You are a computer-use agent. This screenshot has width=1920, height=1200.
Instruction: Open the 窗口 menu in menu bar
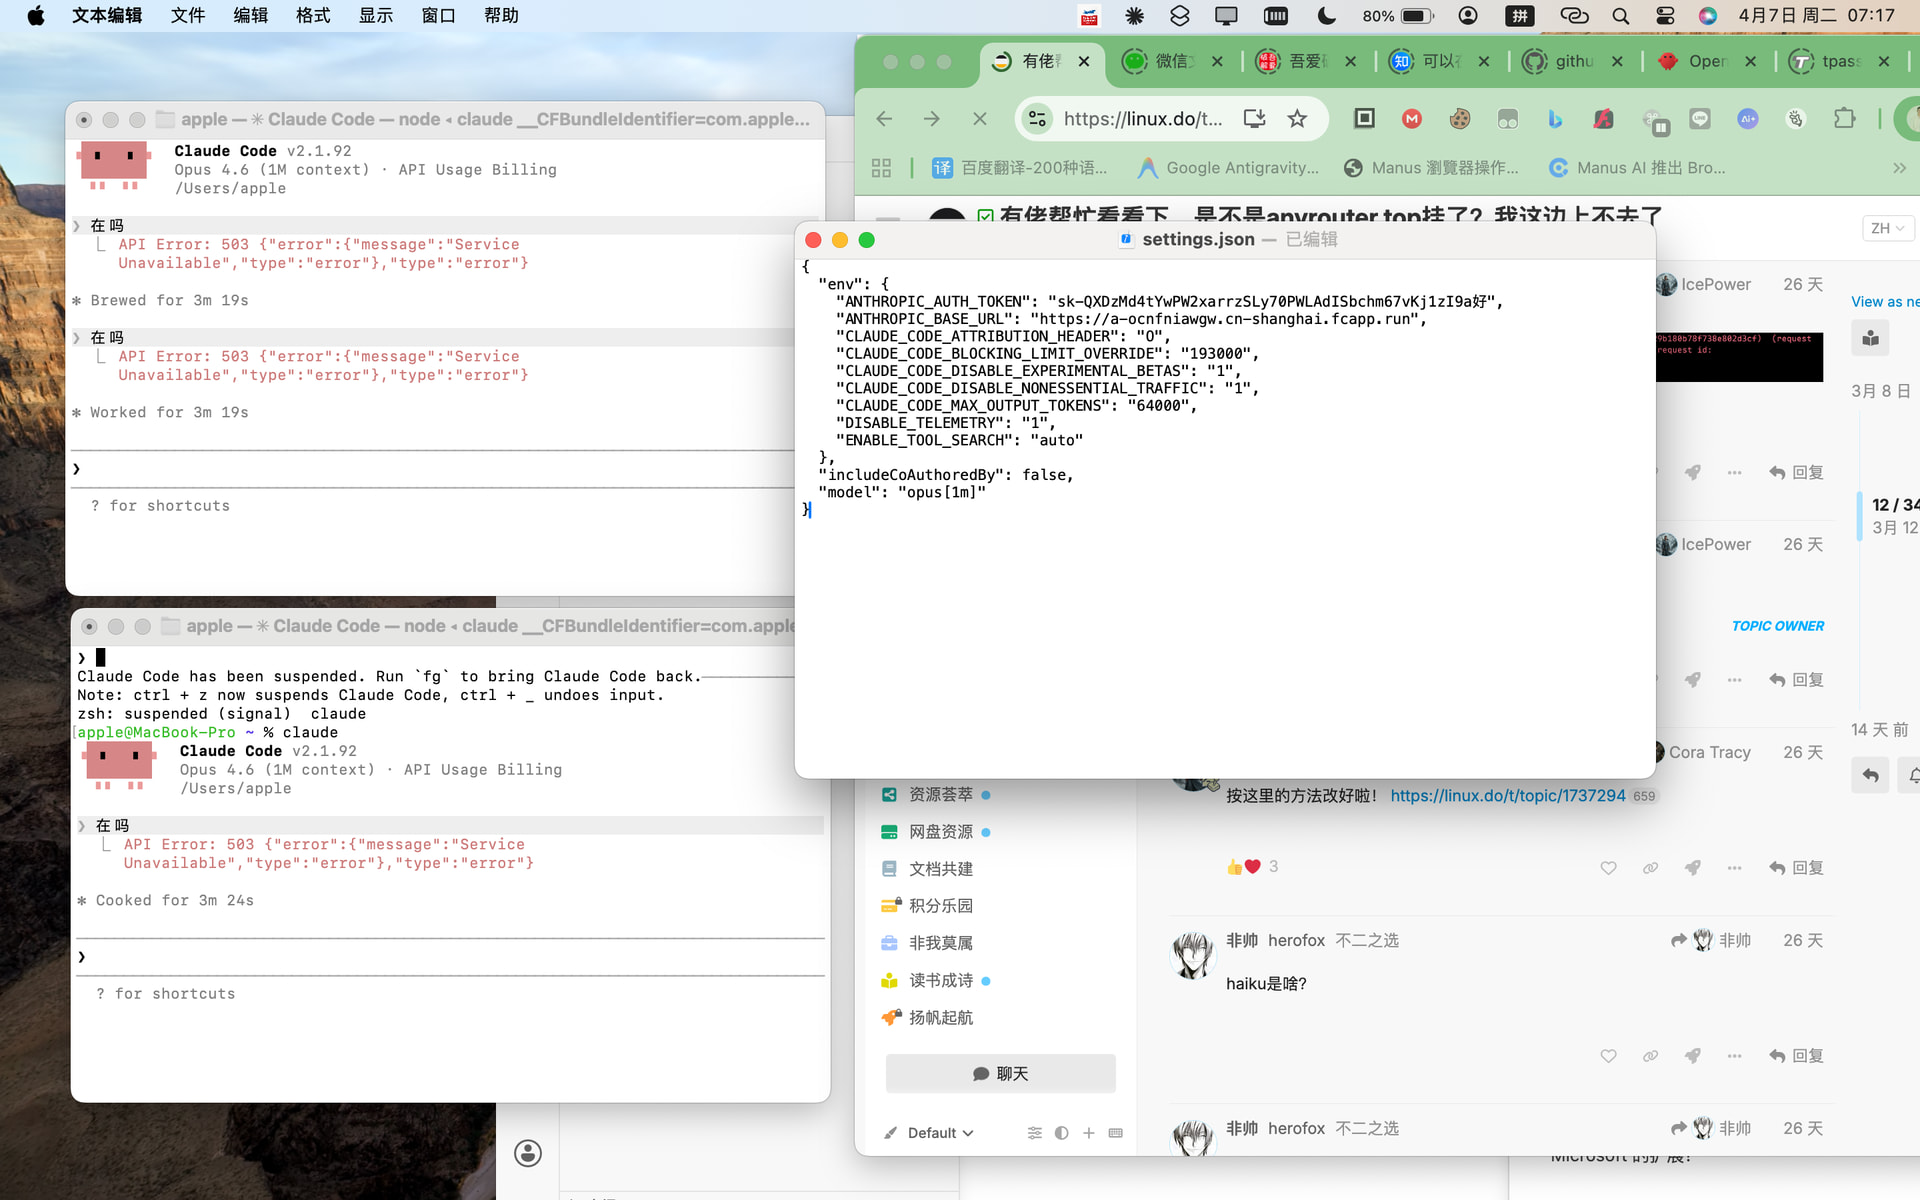[438, 15]
